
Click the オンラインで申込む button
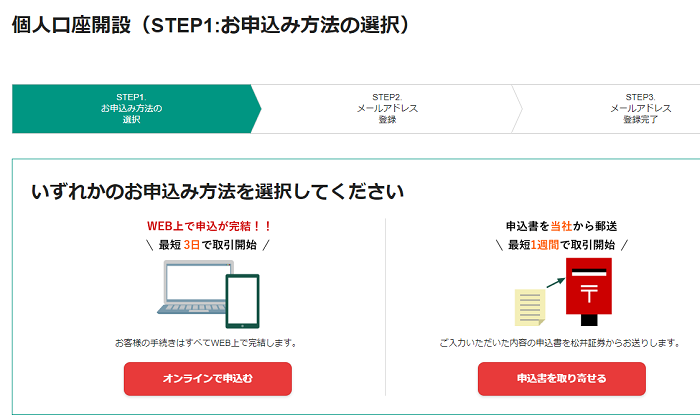click(x=208, y=378)
